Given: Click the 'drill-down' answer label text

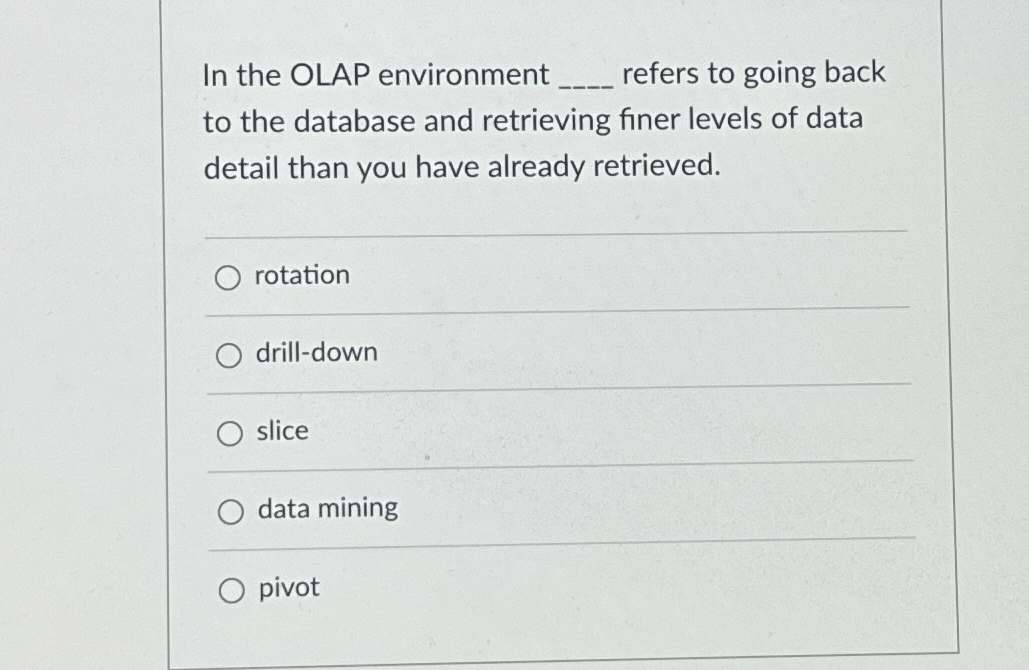Looking at the screenshot, I should (317, 352).
